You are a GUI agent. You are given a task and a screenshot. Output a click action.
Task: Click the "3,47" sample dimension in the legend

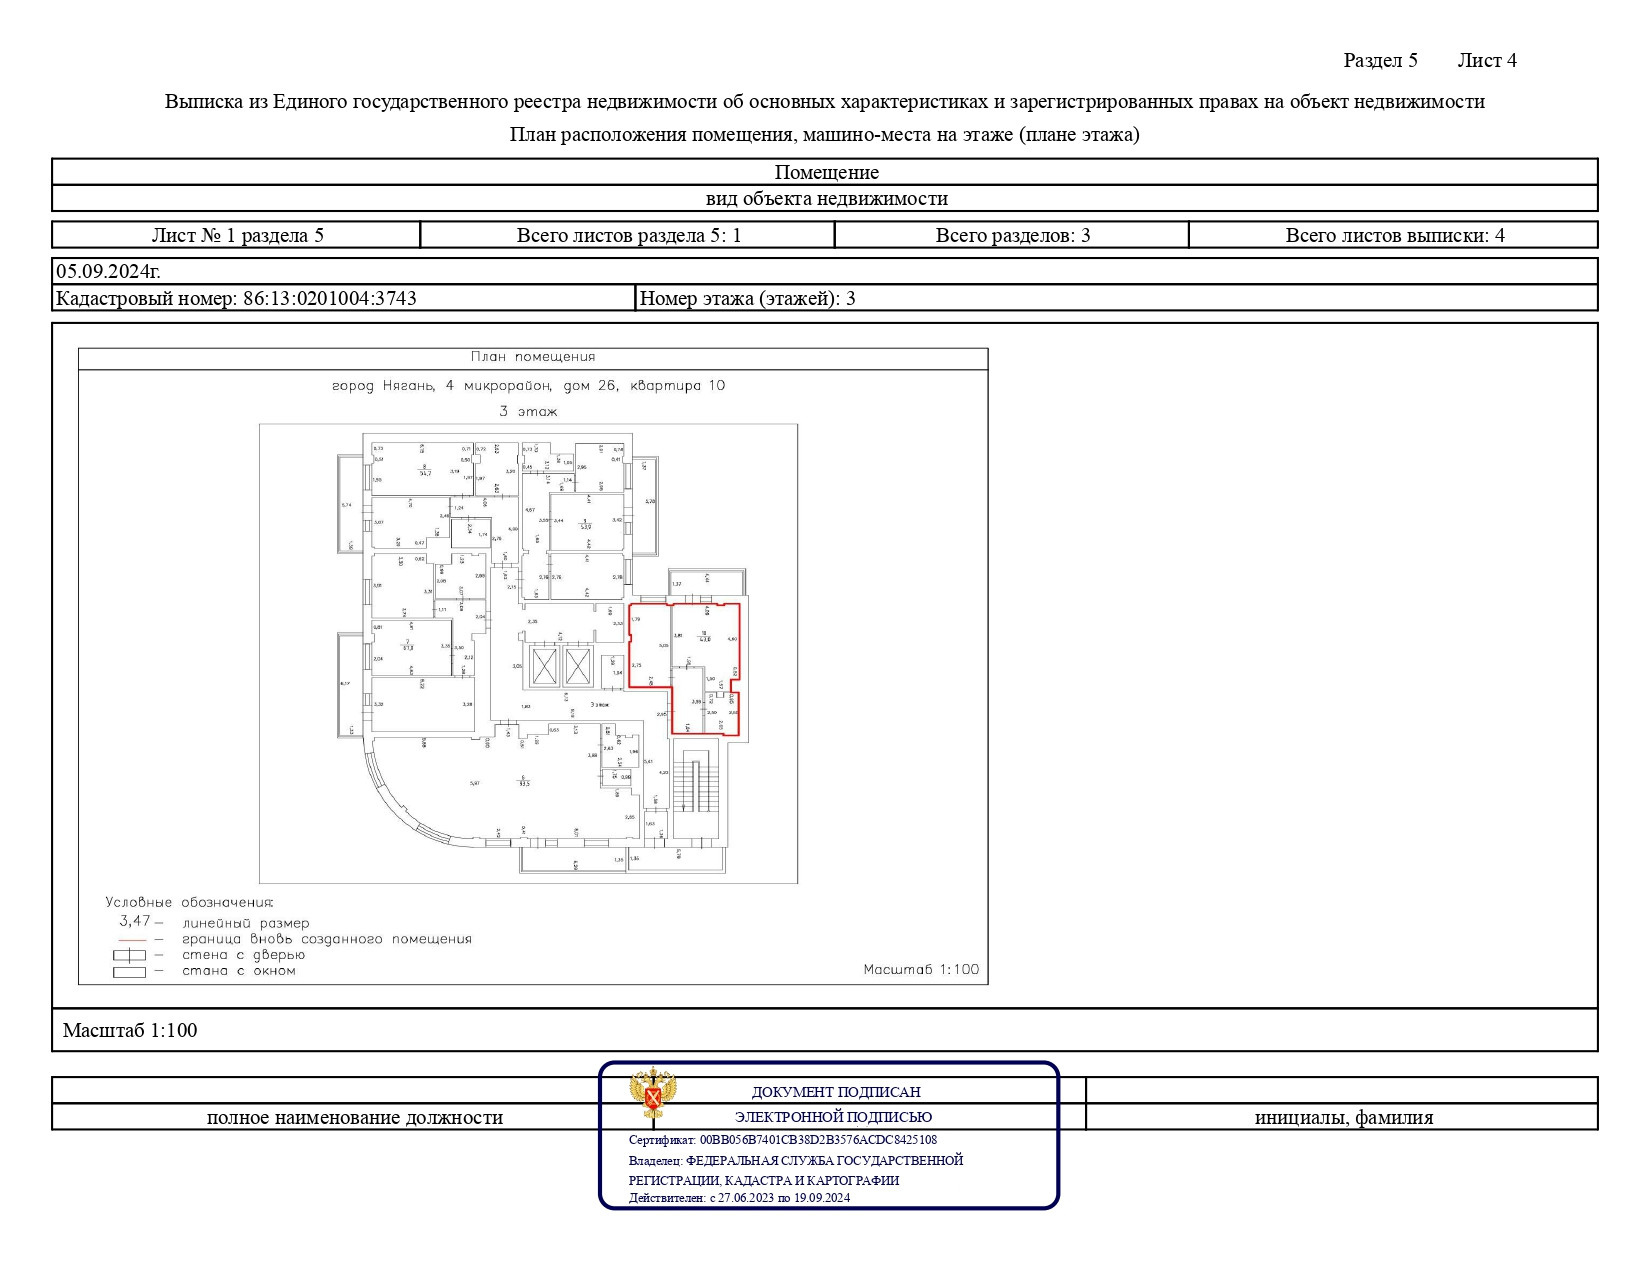(x=135, y=921)
